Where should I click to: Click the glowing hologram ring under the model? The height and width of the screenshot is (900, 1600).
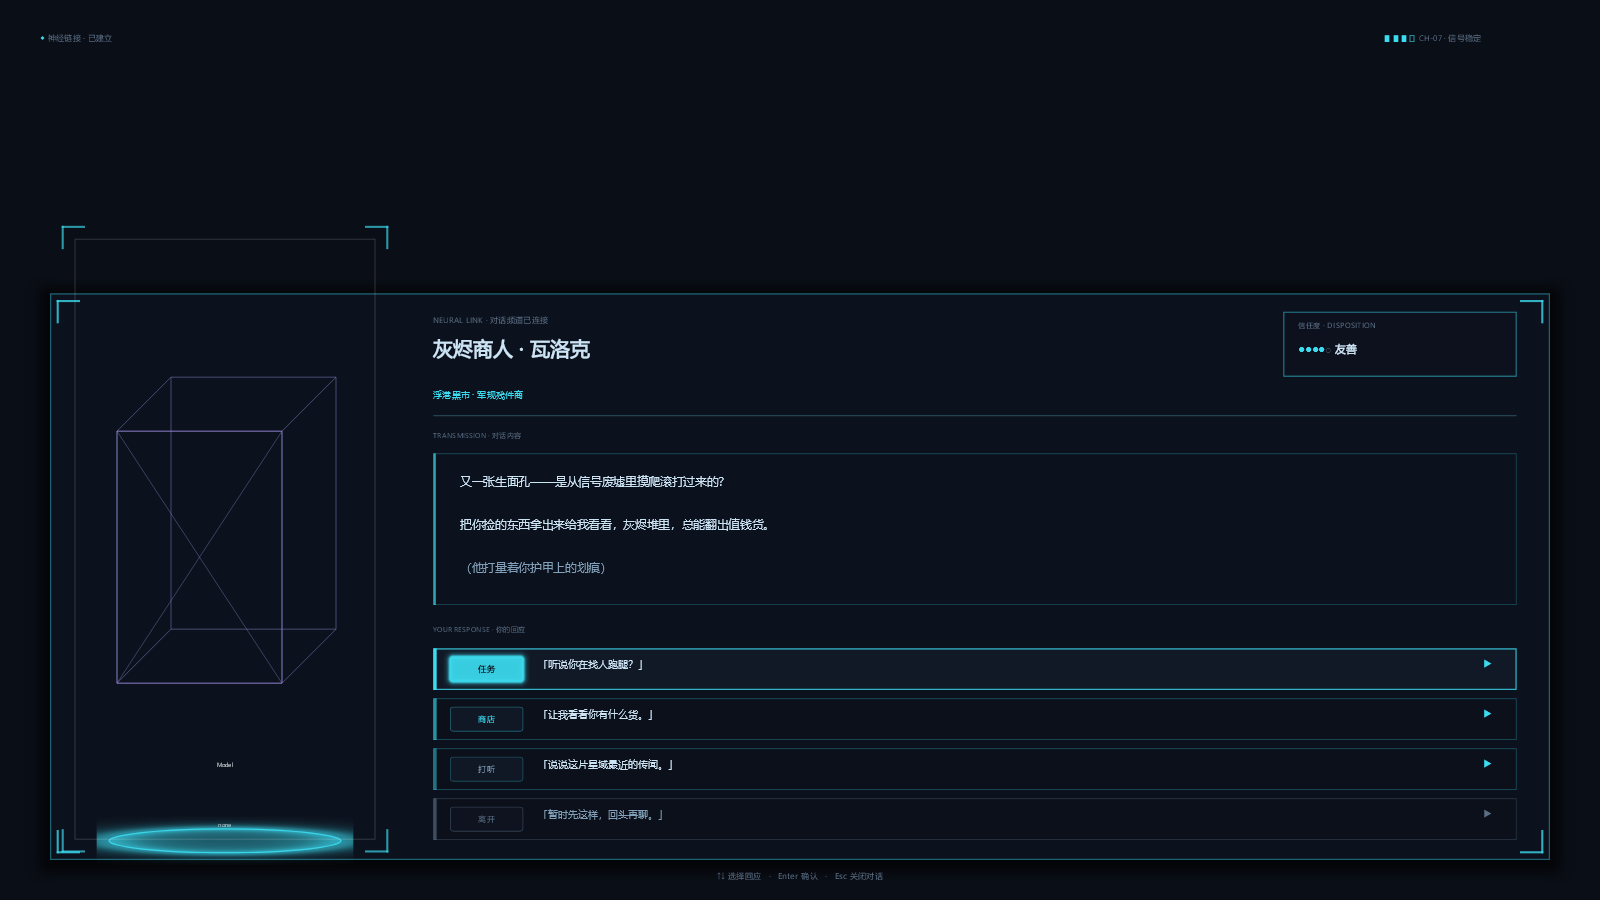pyautogui.click(x=225, y=841)
